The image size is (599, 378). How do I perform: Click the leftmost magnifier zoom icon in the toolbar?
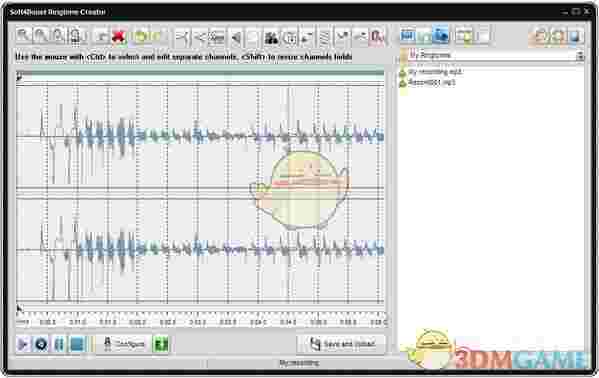(x=23, y=36)
